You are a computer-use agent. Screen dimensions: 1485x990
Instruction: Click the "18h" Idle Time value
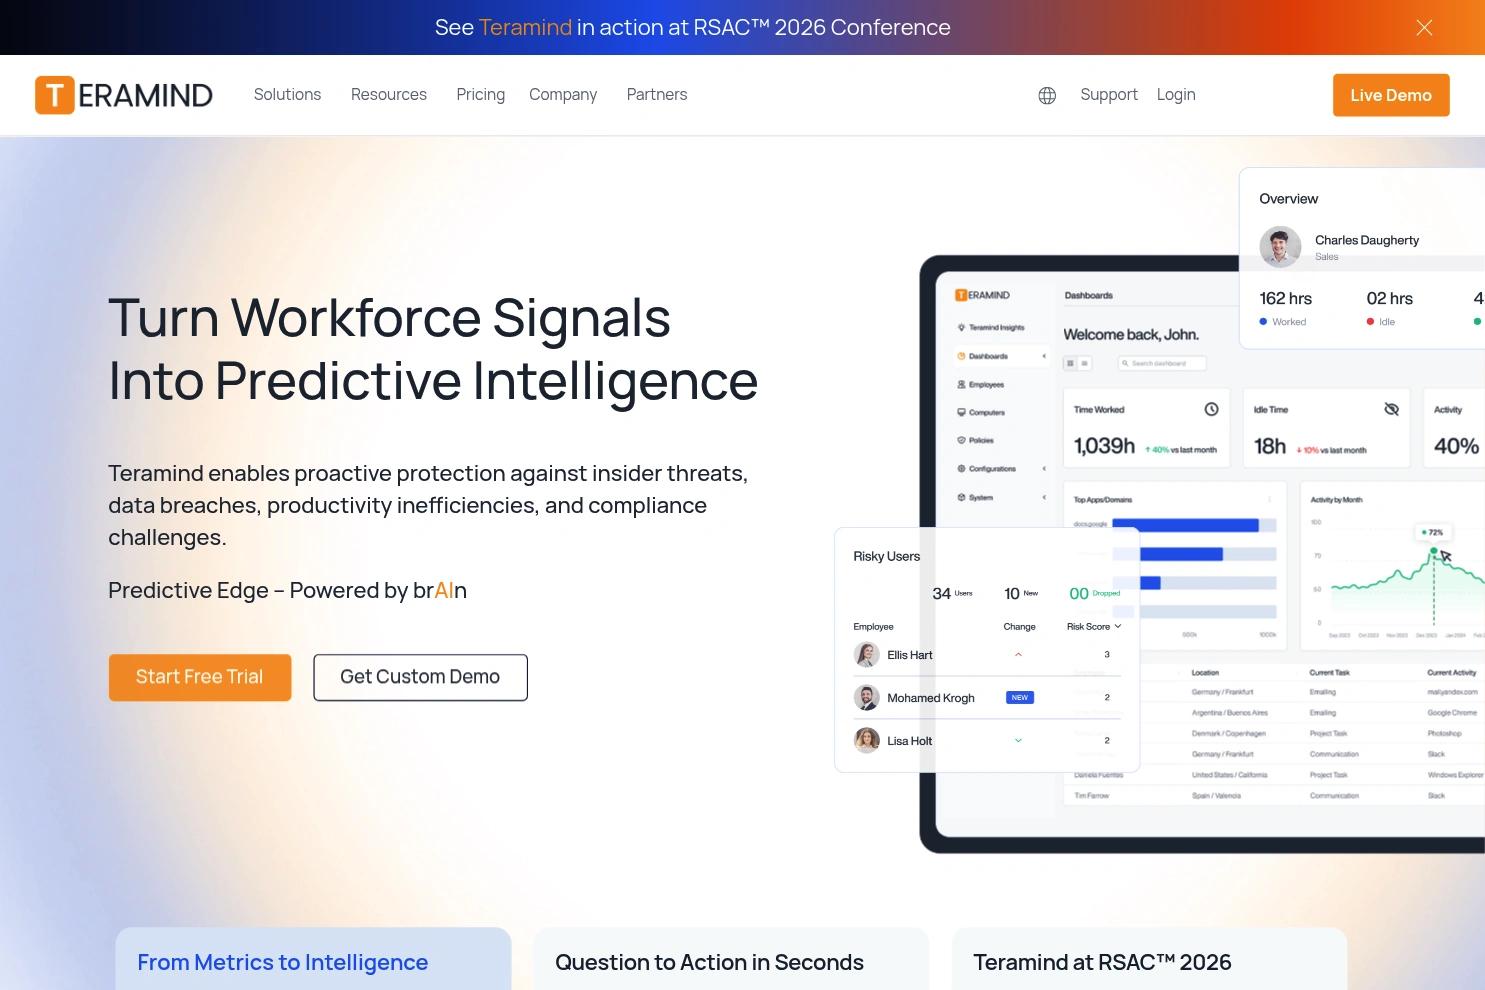pos(1270,446)
